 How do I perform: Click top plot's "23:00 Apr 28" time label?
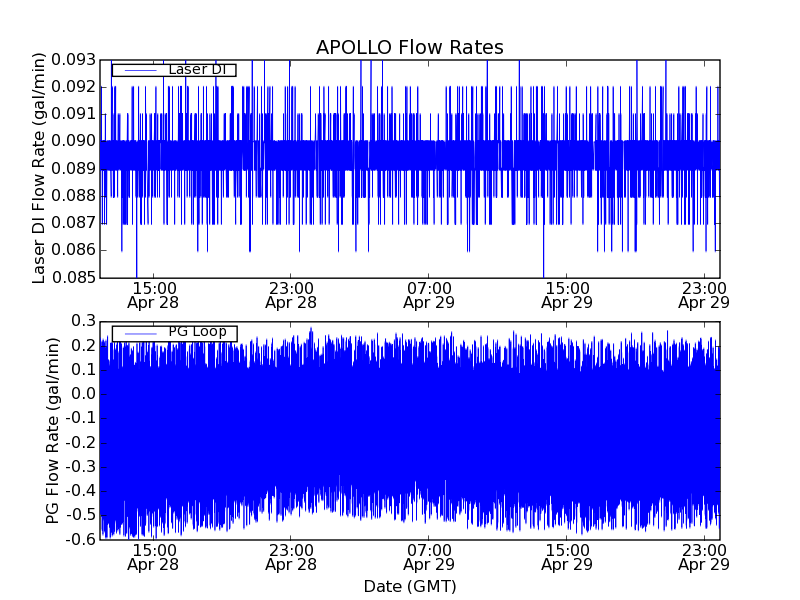tap(290, 294)
